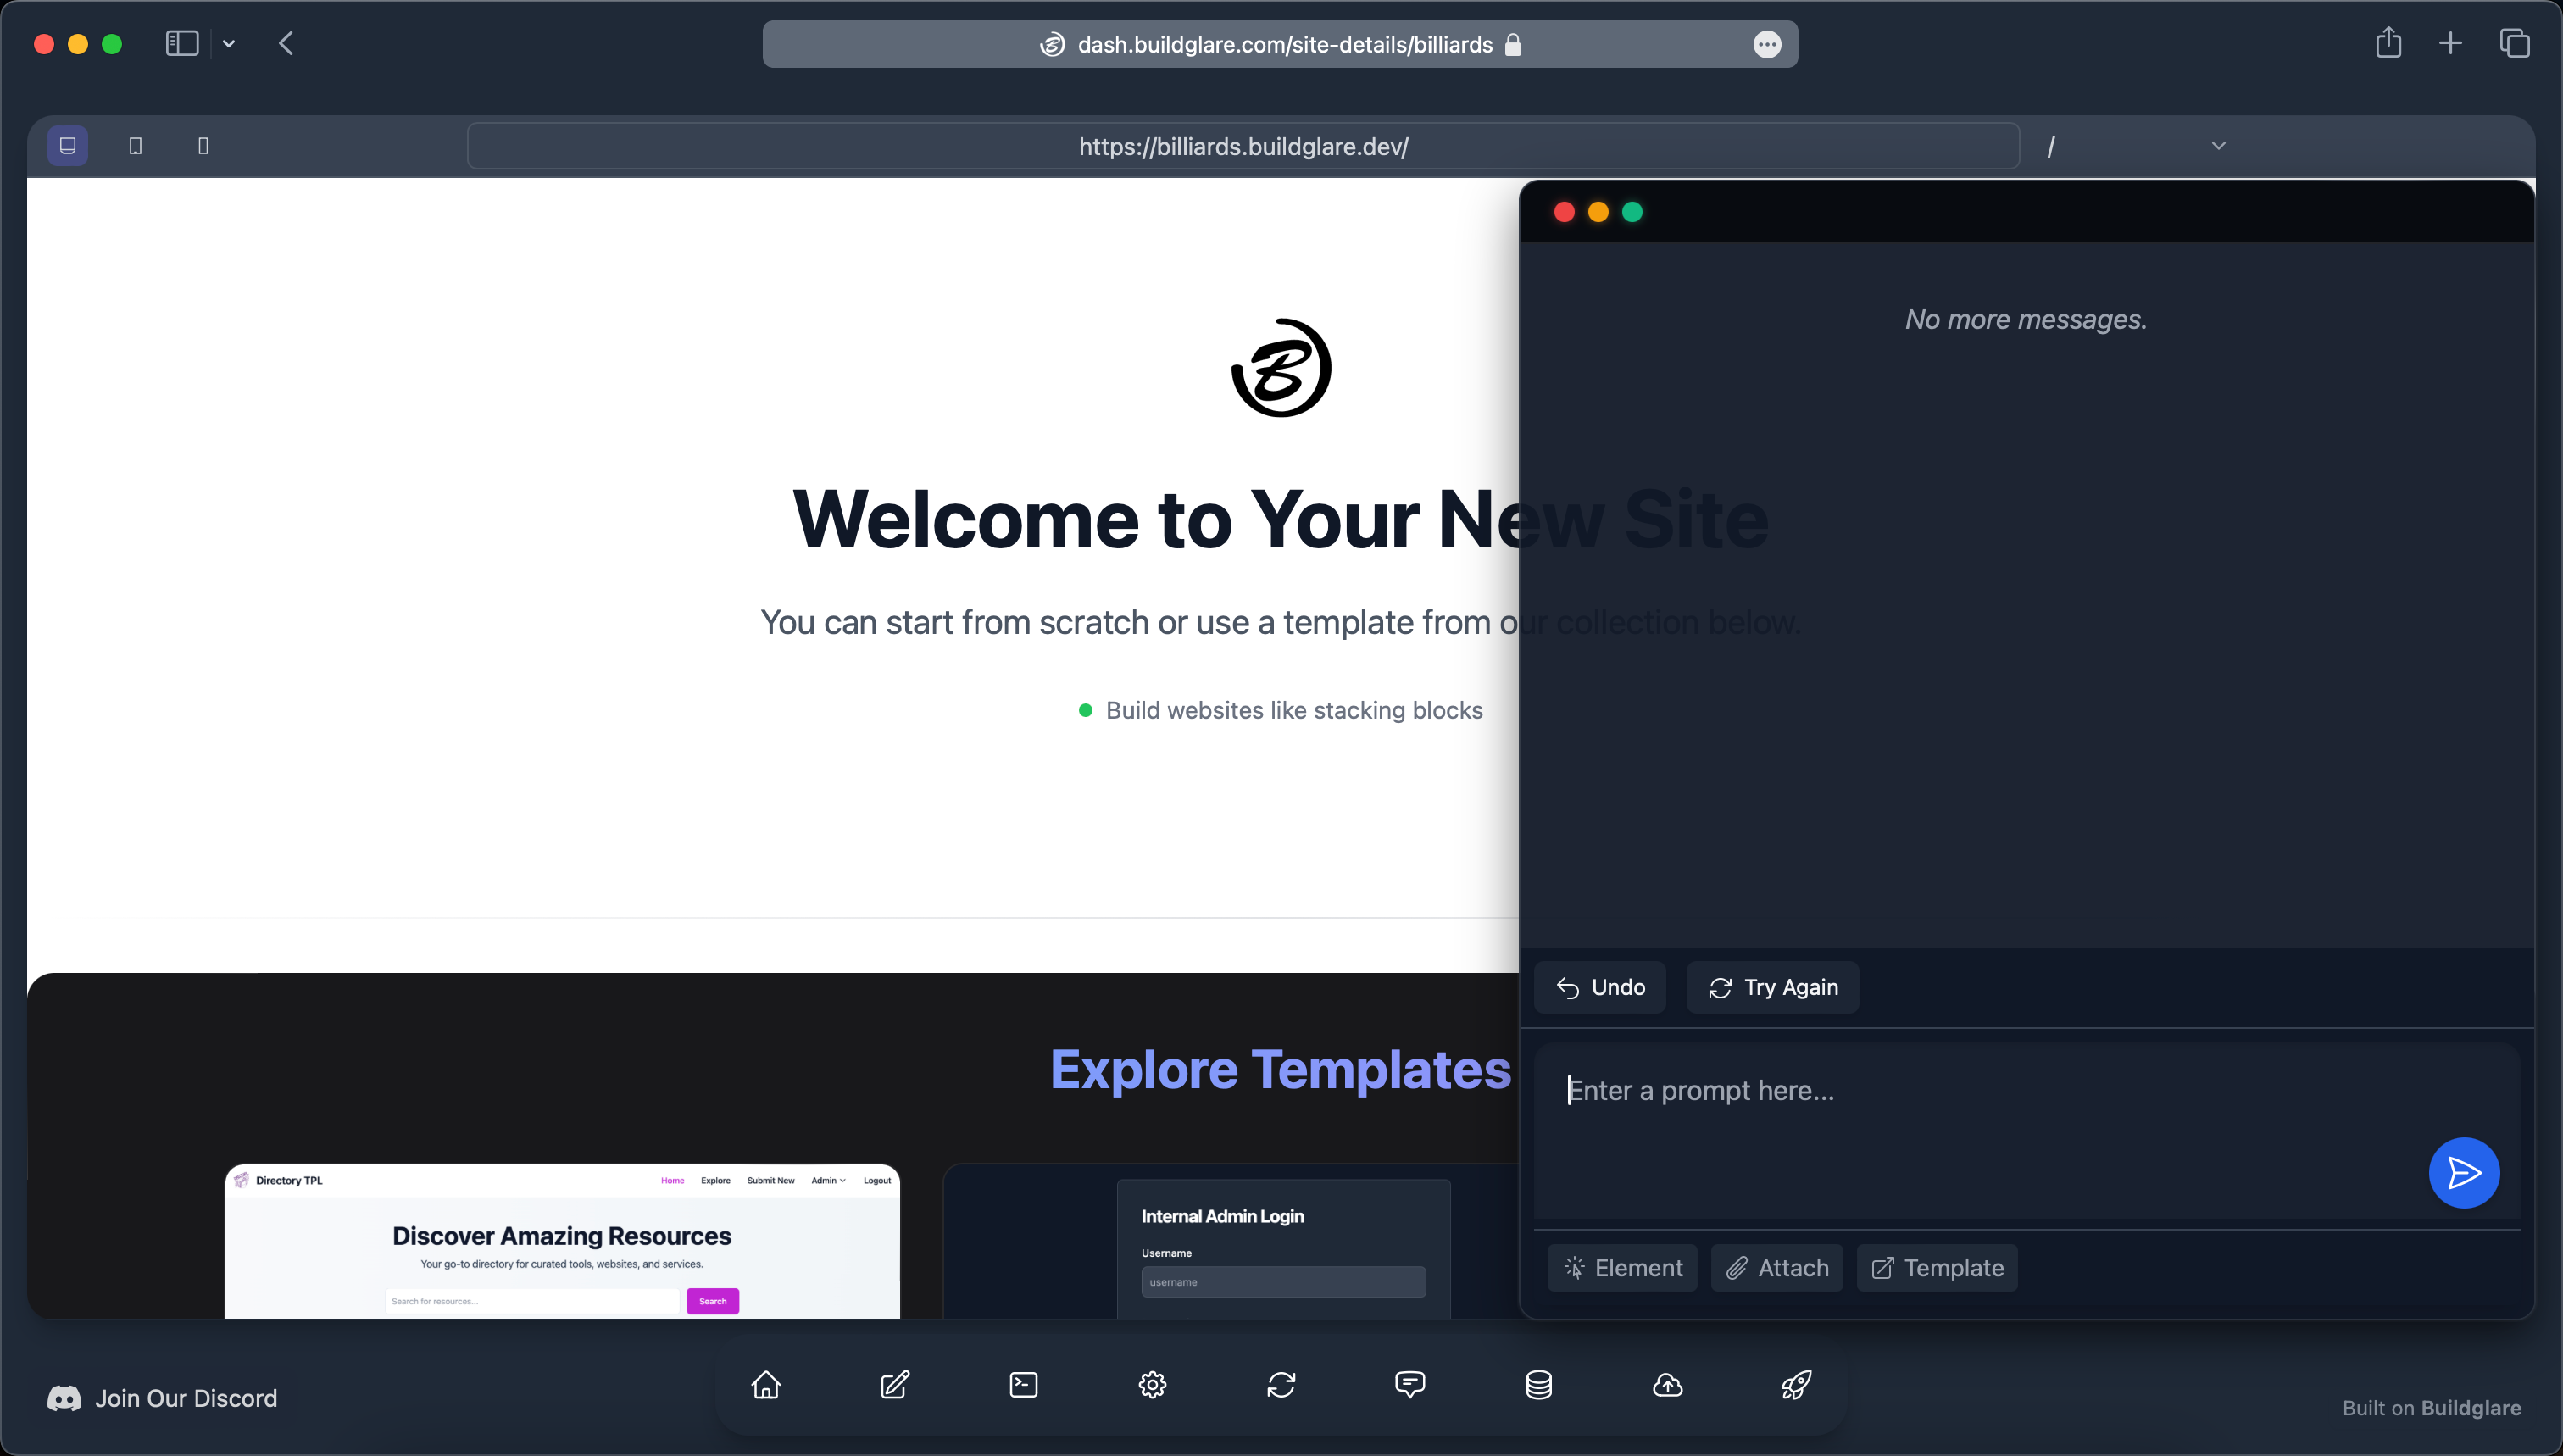Click the Try Again button
This screenshot has width=2563, height=1456.
click(x=1772, y=987)
